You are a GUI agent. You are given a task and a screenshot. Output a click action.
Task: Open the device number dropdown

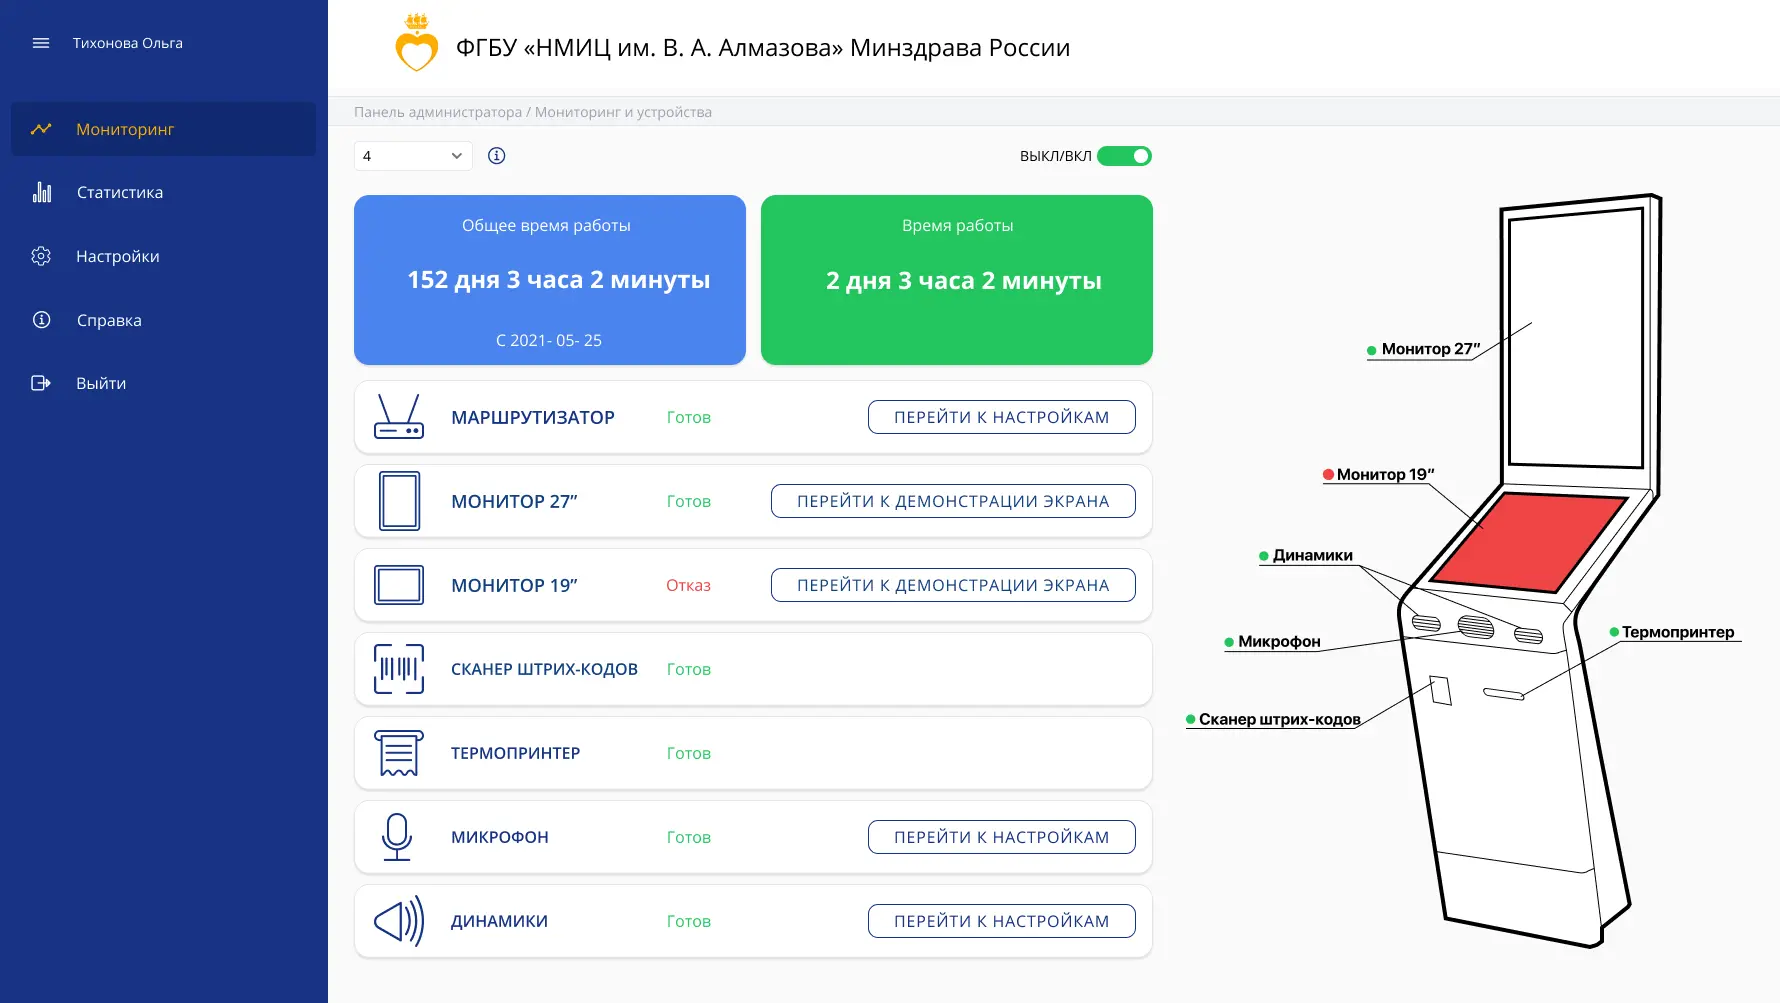pyautogui.click(x=413, y=156)
